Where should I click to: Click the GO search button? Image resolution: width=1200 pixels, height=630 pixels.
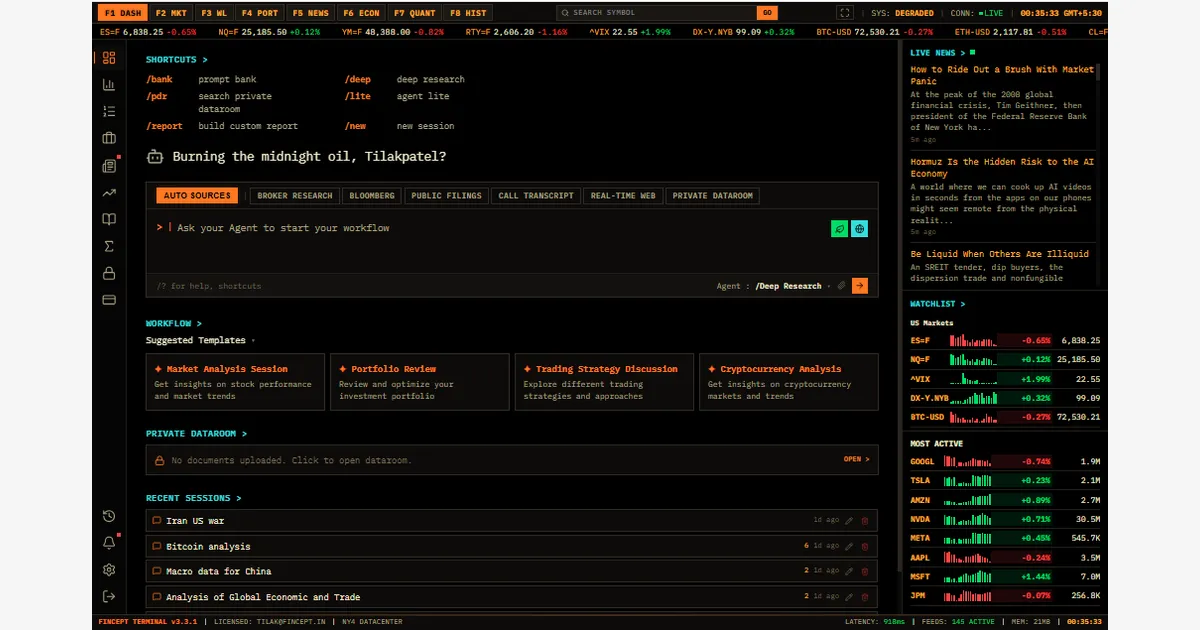point(767,13)
